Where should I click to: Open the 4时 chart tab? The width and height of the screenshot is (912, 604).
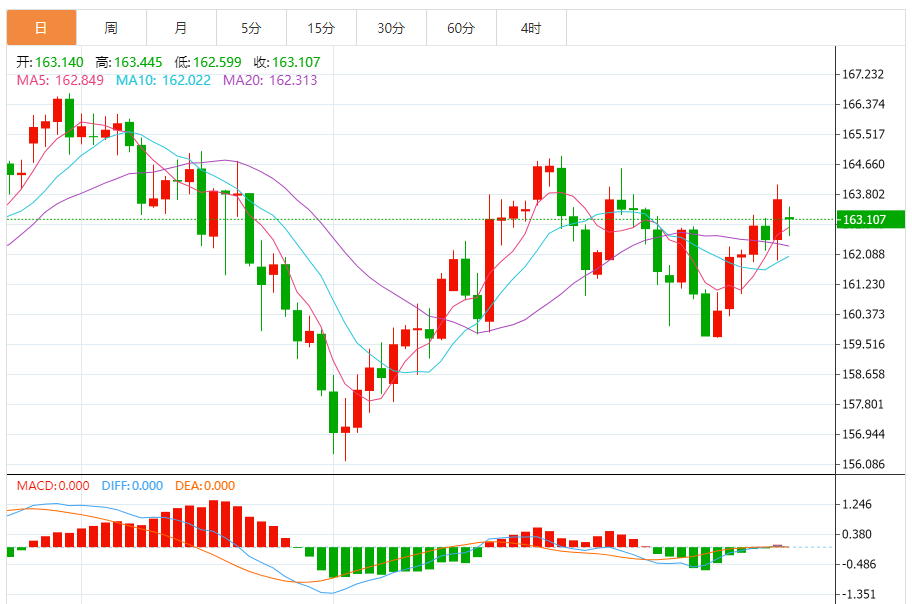point(531,27)
